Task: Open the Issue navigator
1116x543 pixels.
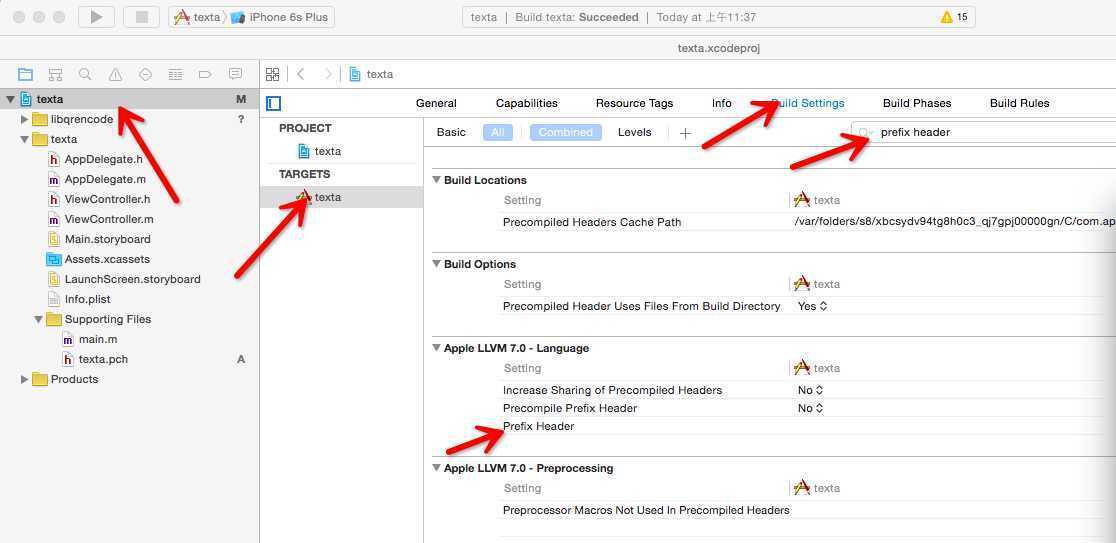Action: [115, 74]
